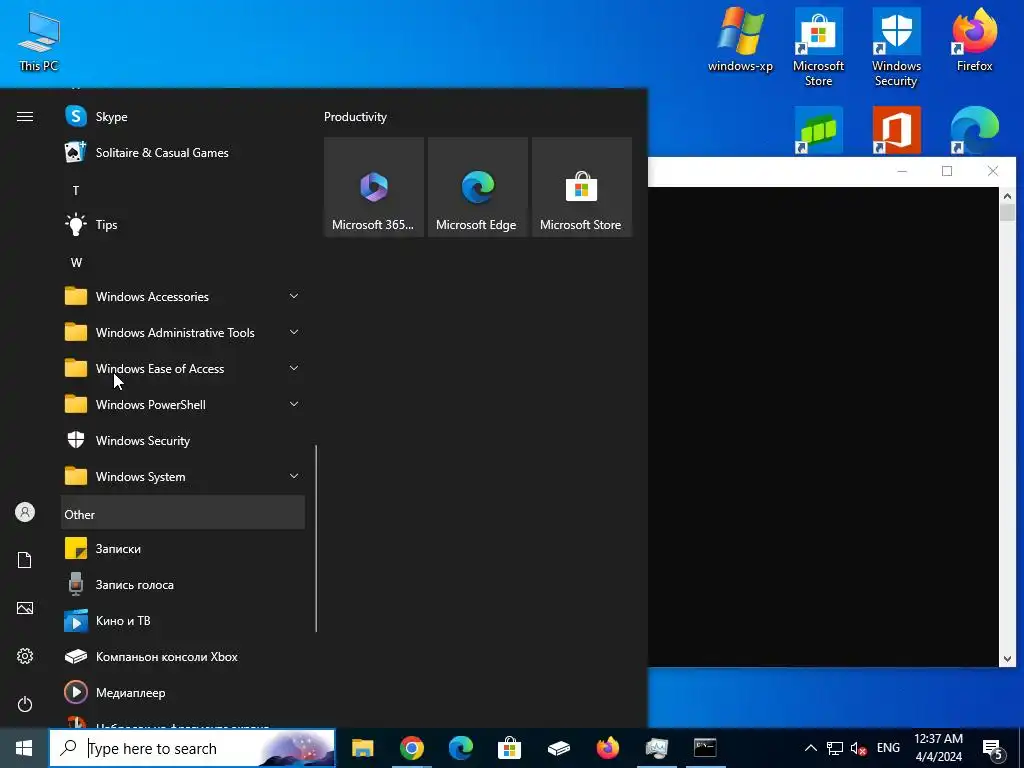Launch Запись голоса voice recorder

(x=183, y=584)
